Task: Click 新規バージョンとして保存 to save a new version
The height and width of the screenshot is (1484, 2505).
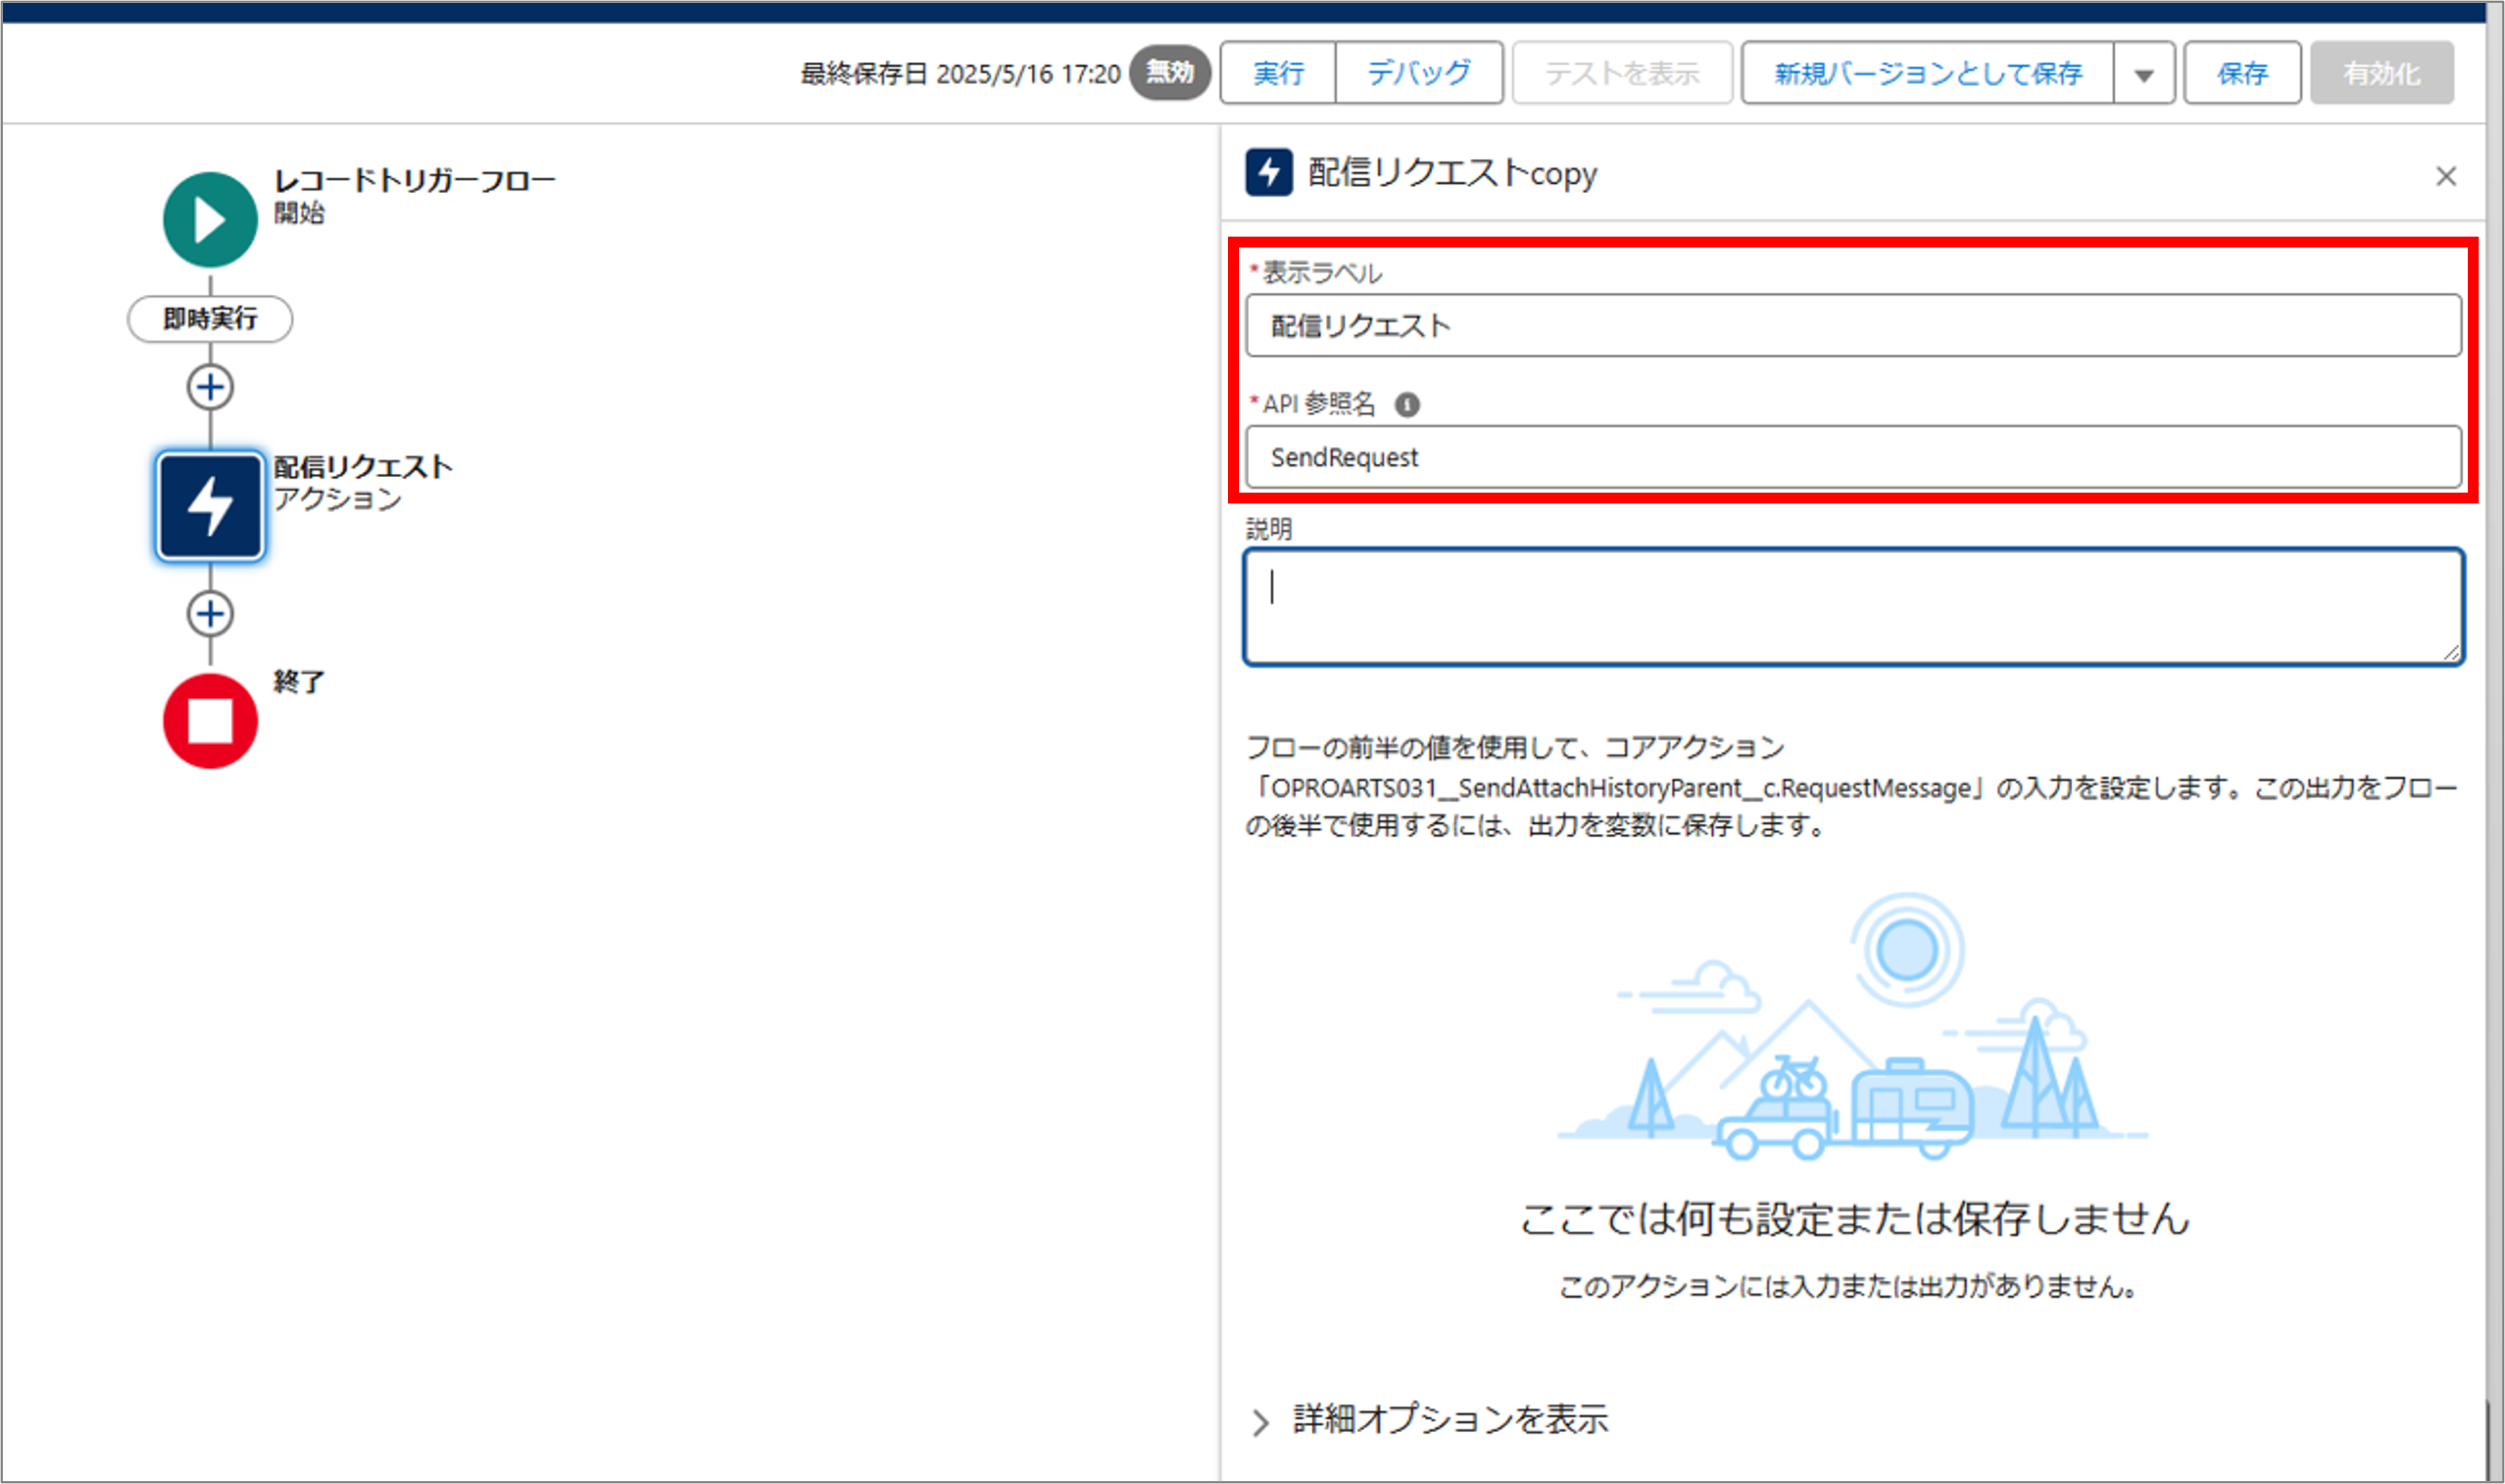Action: coord(1925,72)
